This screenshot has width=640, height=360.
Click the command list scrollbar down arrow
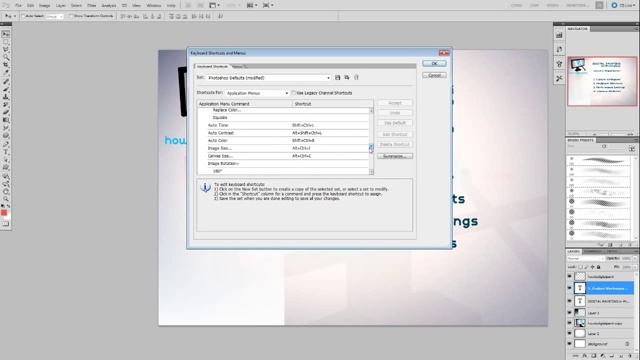pyautogui.click(x=371, y=172)
